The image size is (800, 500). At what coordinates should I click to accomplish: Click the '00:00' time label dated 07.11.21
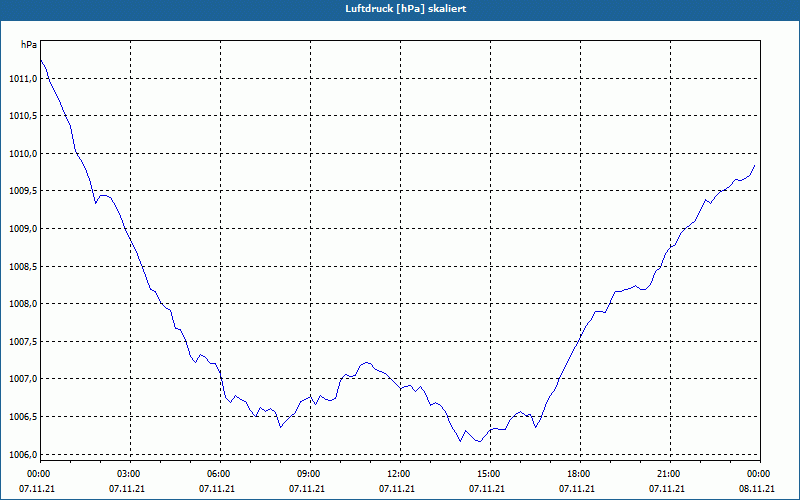tap(38, 474)
